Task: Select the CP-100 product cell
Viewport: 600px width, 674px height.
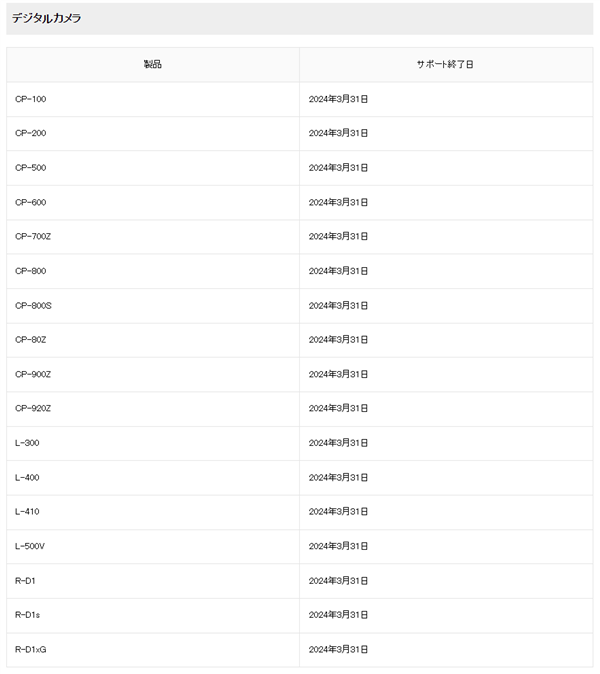Action: (31, 99)
